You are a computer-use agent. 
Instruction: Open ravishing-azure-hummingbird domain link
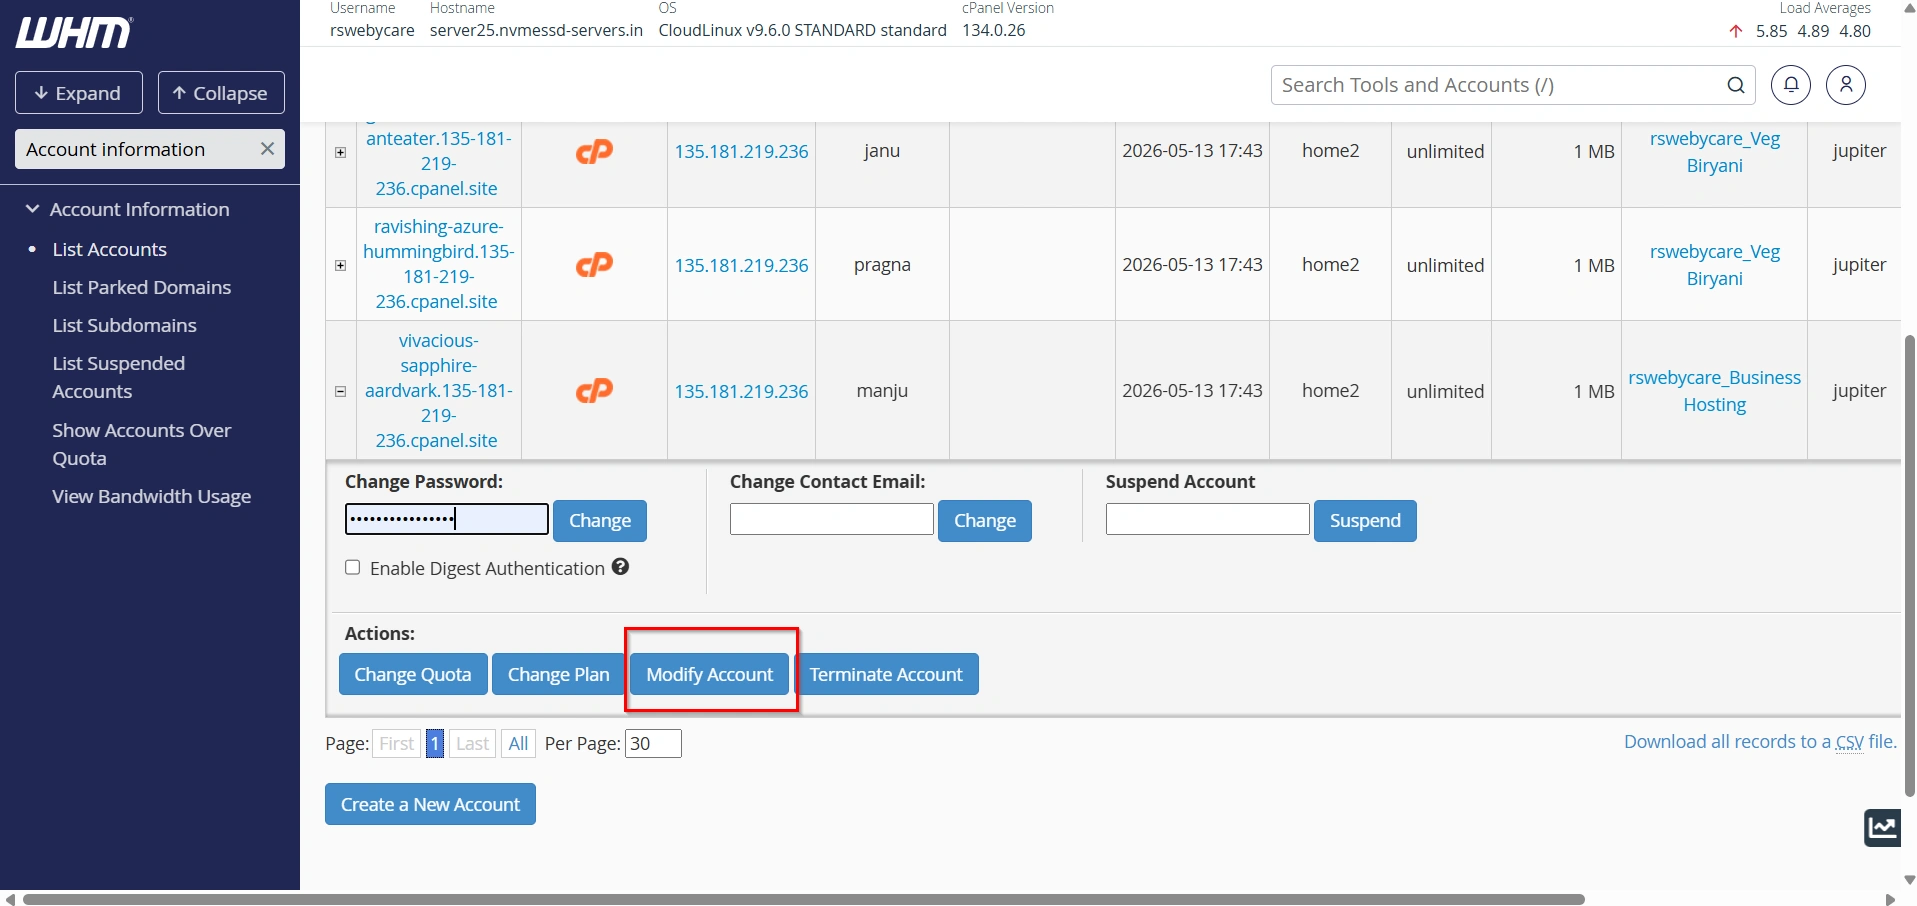[438, 264]
